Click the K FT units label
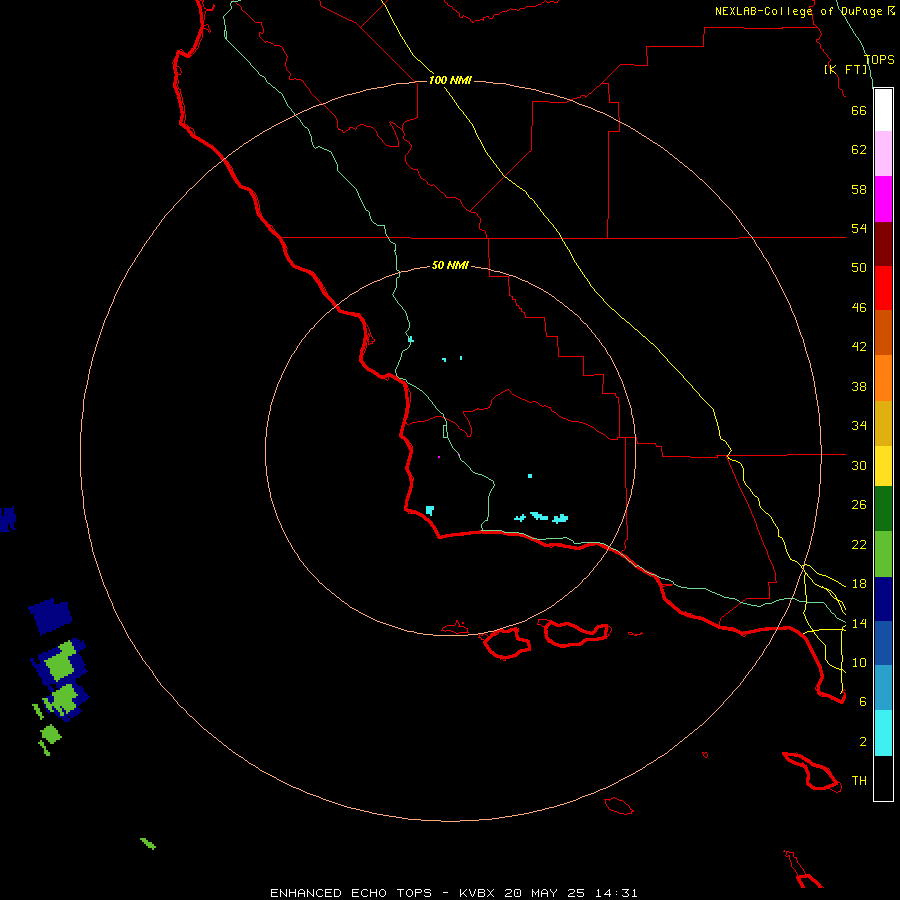Screen dimensions: 900x900 [846, 69]
